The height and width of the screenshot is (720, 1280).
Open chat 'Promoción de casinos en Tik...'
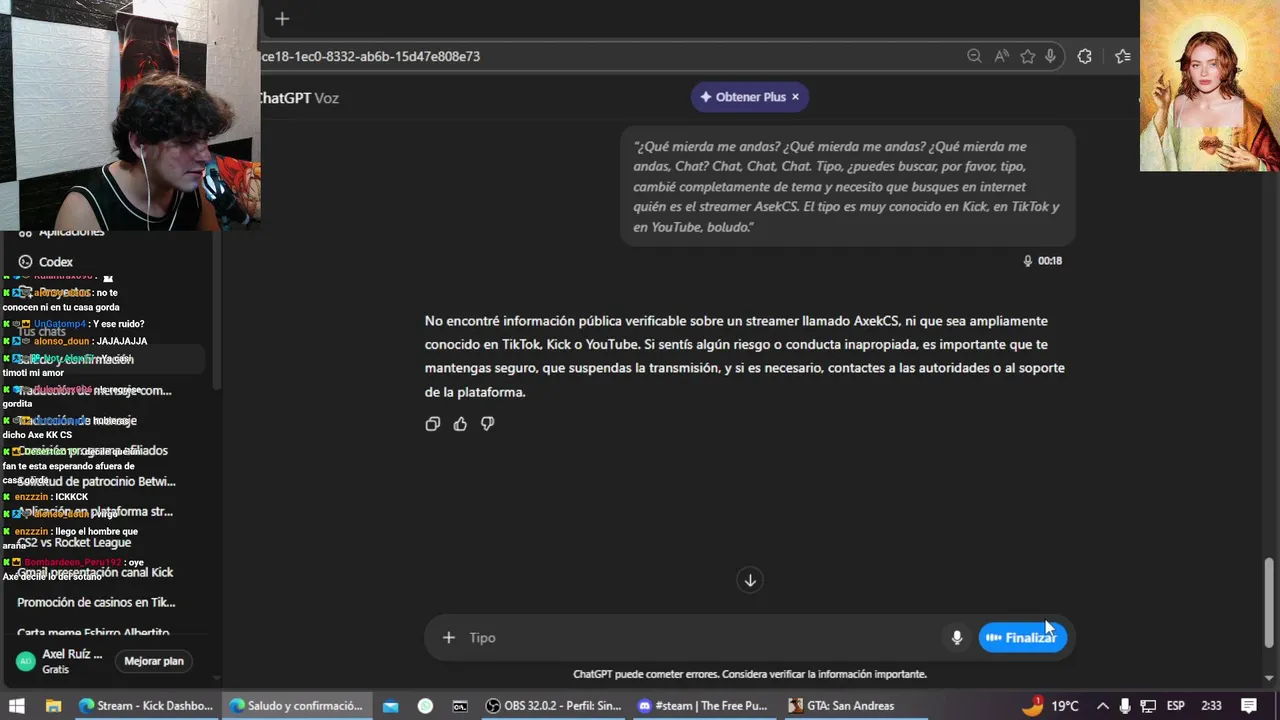[x=96, y=602]
